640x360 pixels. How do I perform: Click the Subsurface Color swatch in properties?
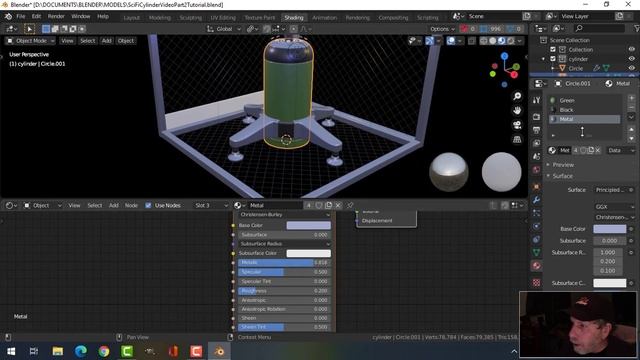click(x=609, y=283)
